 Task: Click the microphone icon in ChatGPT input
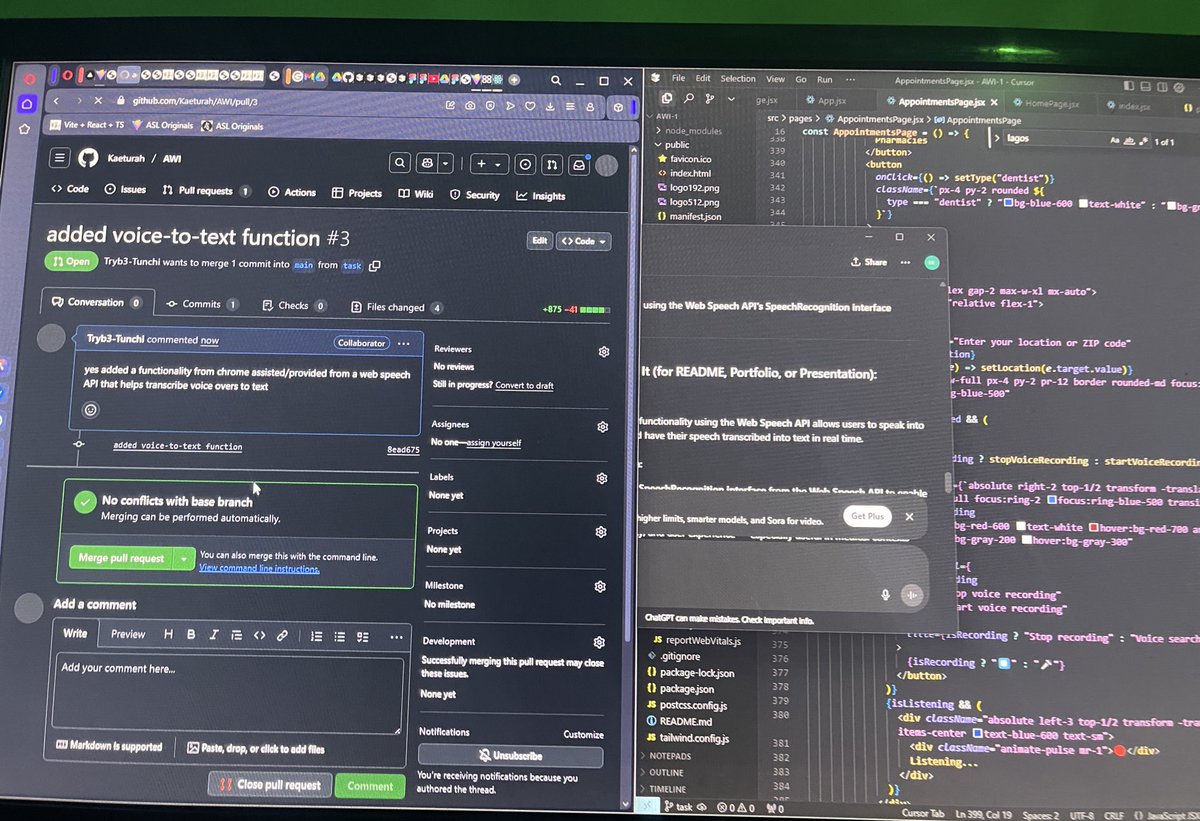pyautogui.click(x=885, y=595)
